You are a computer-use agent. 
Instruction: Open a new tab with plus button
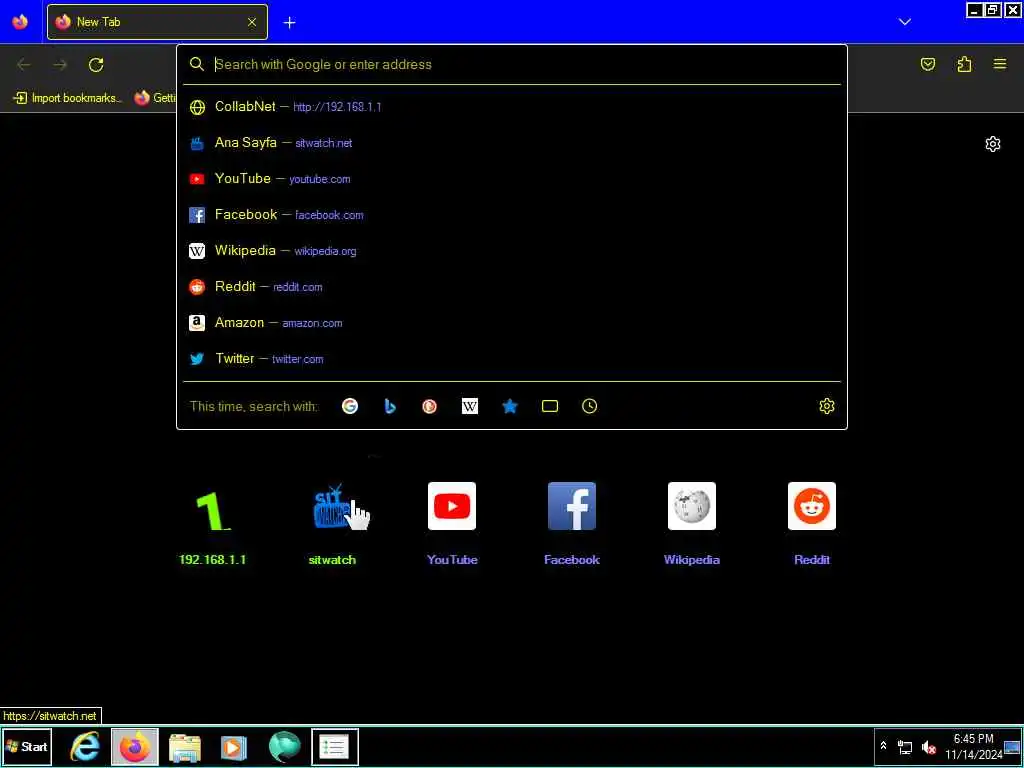[x=289, y=23]
